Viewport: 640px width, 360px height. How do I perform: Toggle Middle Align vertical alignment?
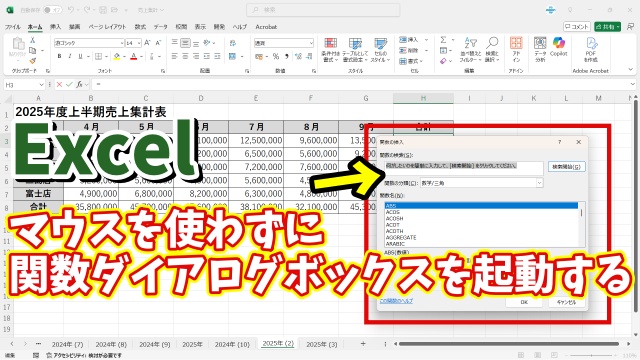pos(185,42)
